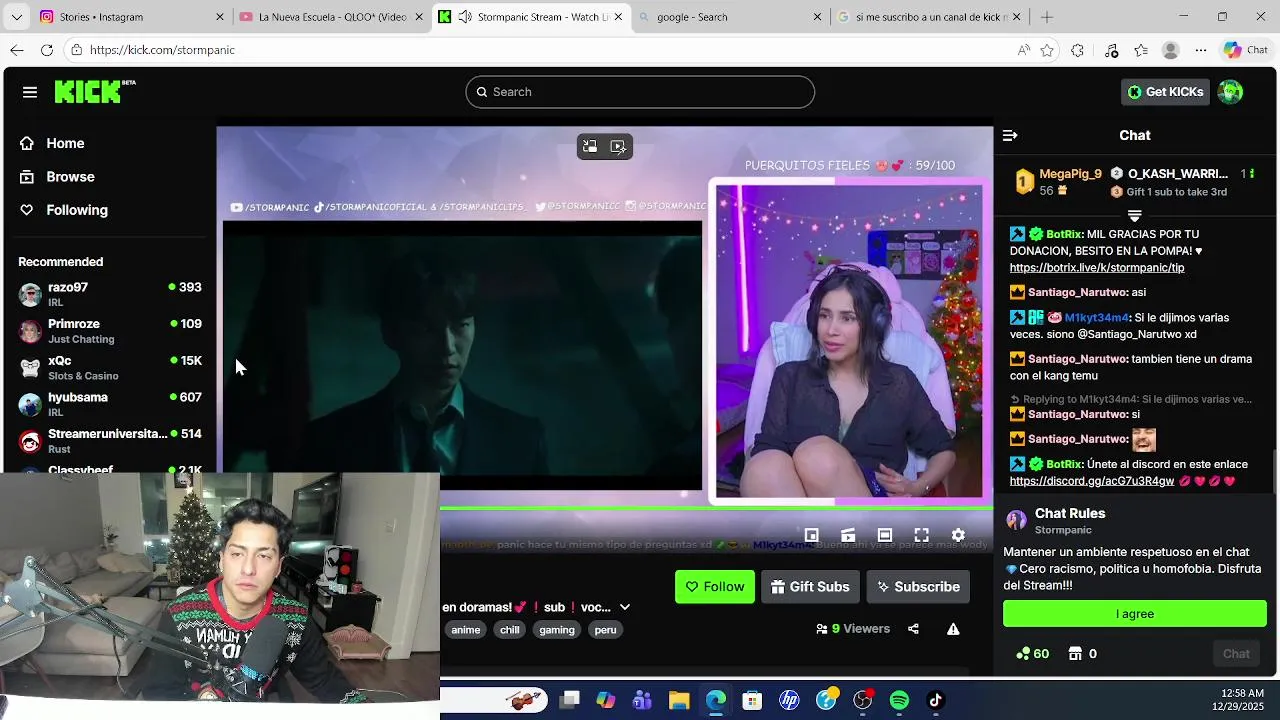Viewport: 1280px width, 720px height.
Task: Open Microsoft Teams from the taskbar
Action: point(642,700)
